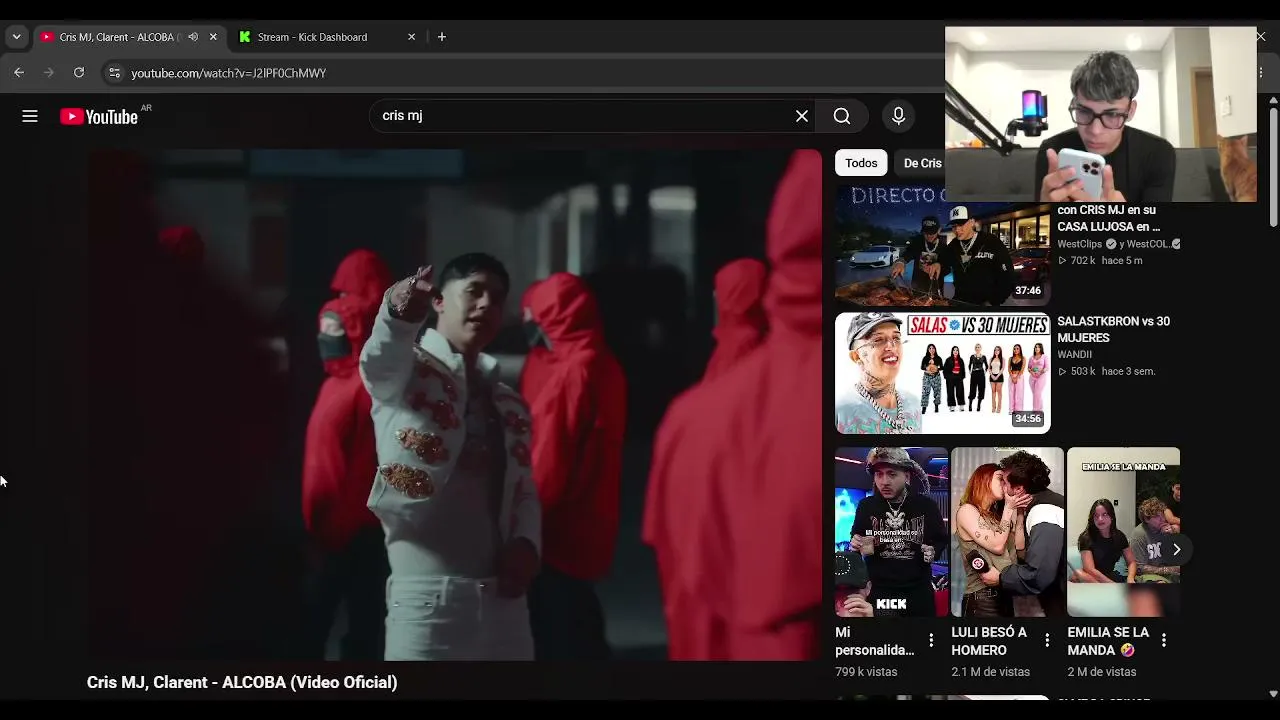The image size is (1280, 720).
Task: Visit the WestClips channel link
Action: pyautogui.click(x=1079, y=244)
